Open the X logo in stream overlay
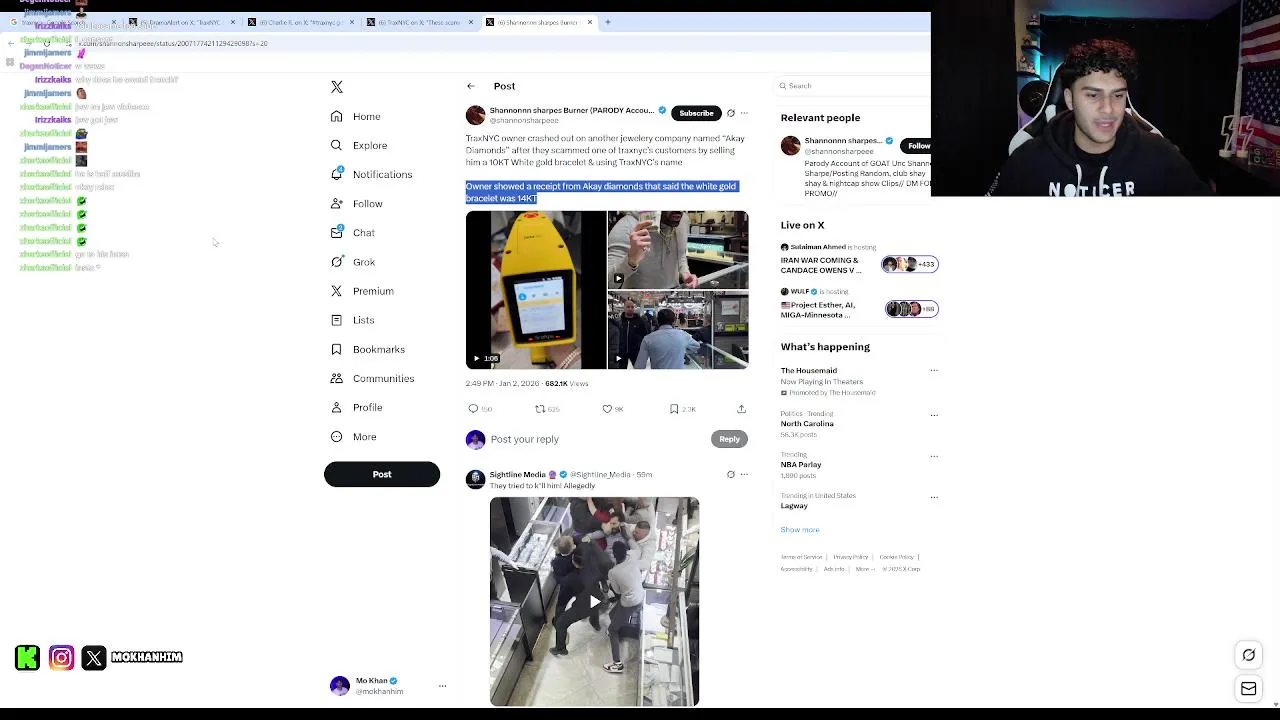The width and height of the screenshot is (1280, 720). coord(94,657)
